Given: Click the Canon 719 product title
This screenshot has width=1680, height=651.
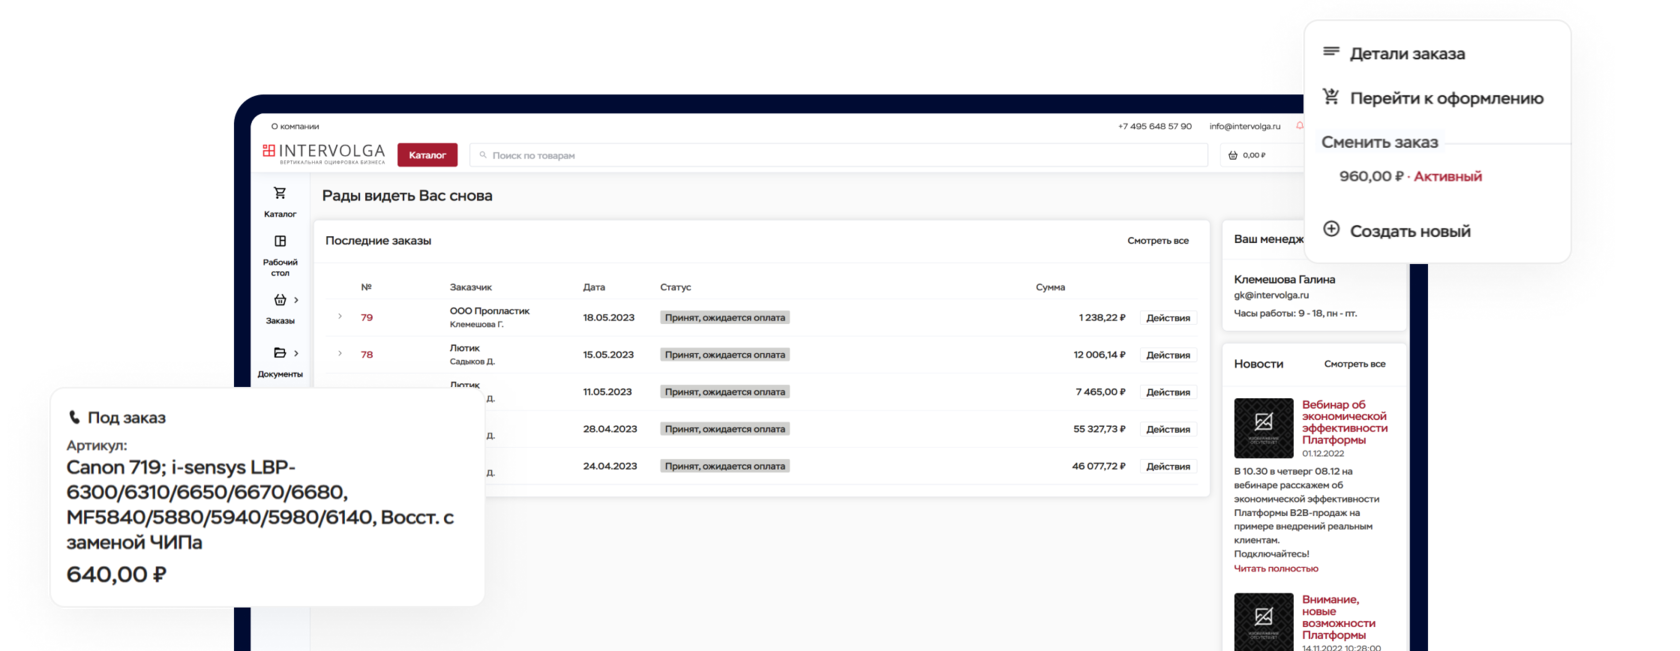Looking at the screenshot, I should point(260,504).
